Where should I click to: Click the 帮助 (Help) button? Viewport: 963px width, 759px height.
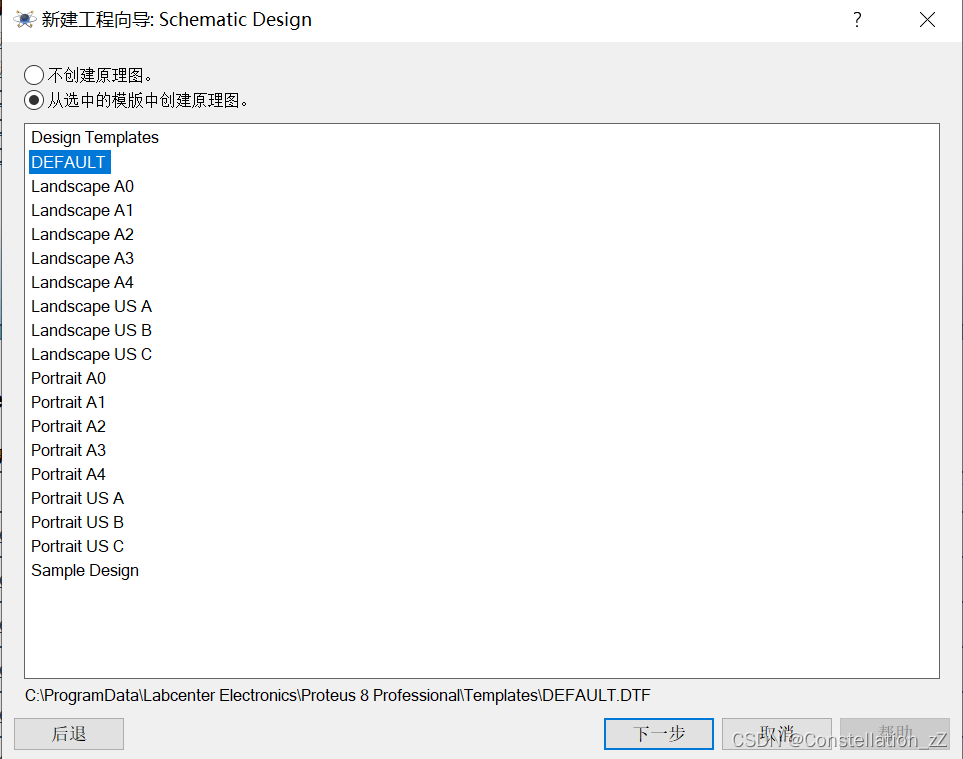click(895, 734)
